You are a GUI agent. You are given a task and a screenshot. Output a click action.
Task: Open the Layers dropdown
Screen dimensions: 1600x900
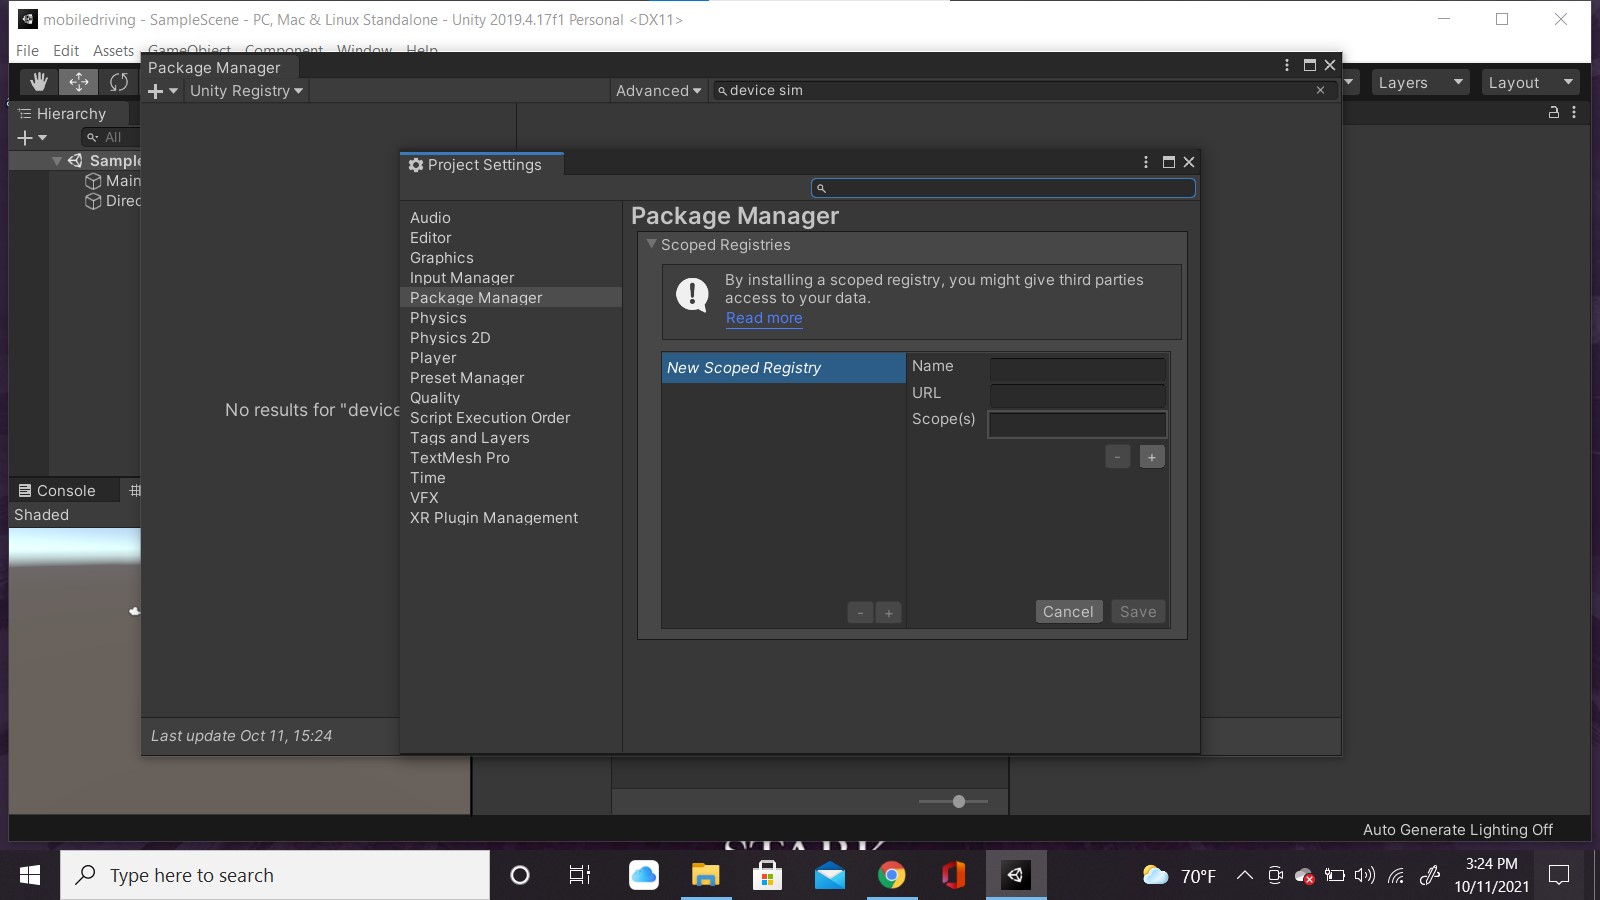[1419, 83]
